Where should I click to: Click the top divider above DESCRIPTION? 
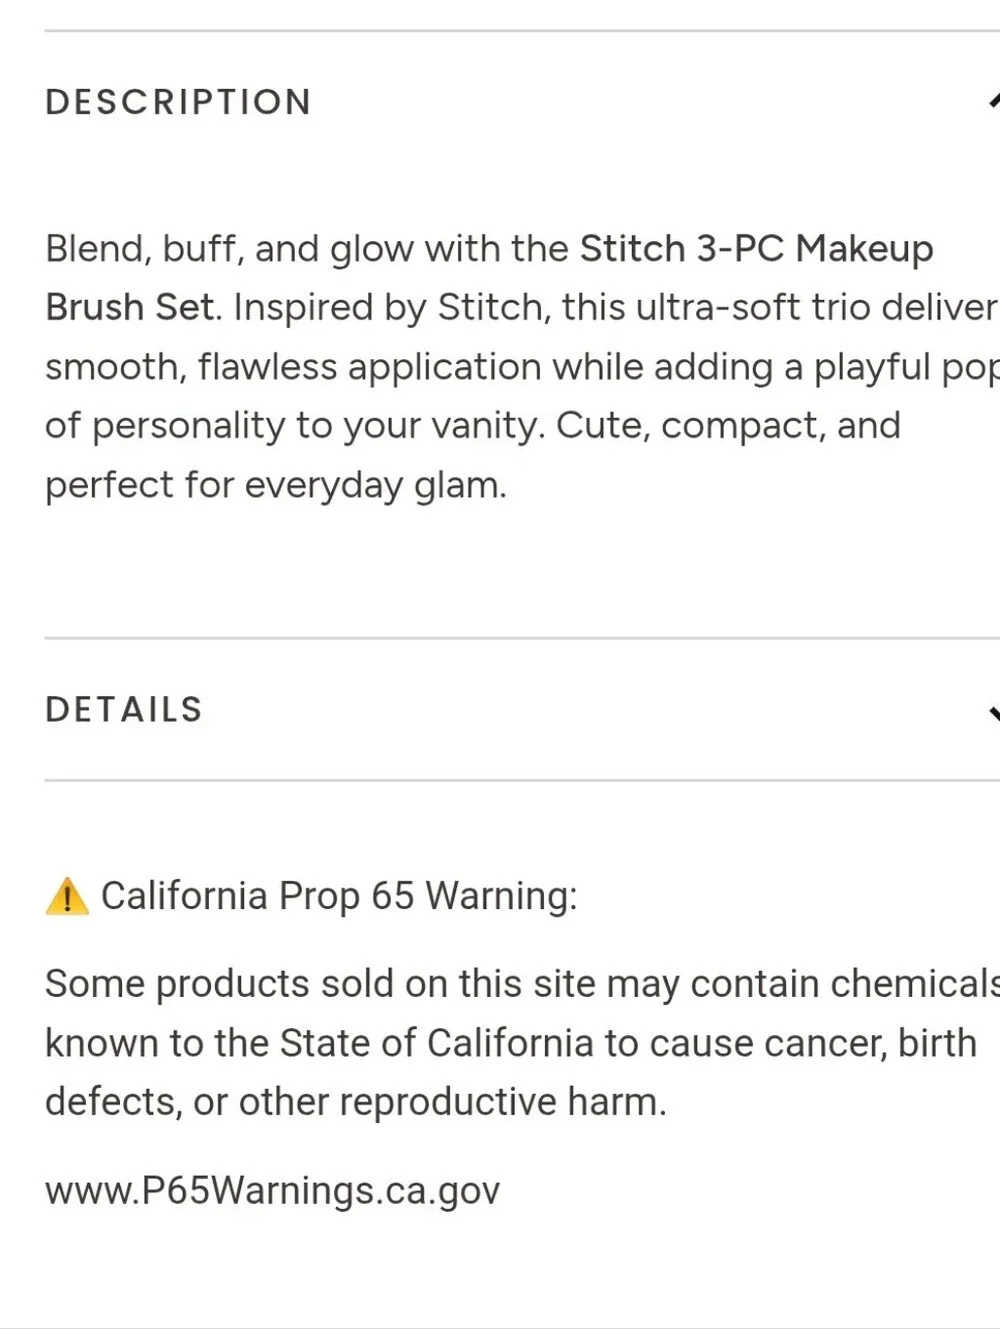click(x=522, y=31)
